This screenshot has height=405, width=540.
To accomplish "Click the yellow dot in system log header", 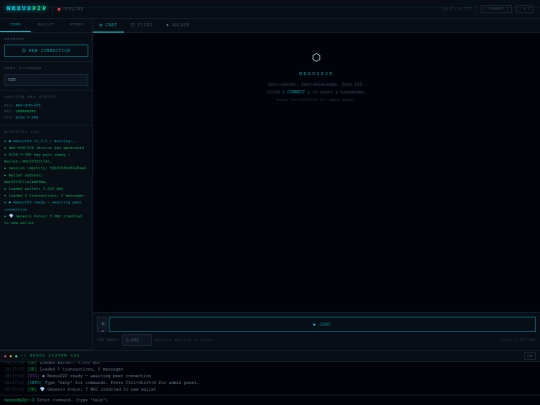I will [11, 356].
